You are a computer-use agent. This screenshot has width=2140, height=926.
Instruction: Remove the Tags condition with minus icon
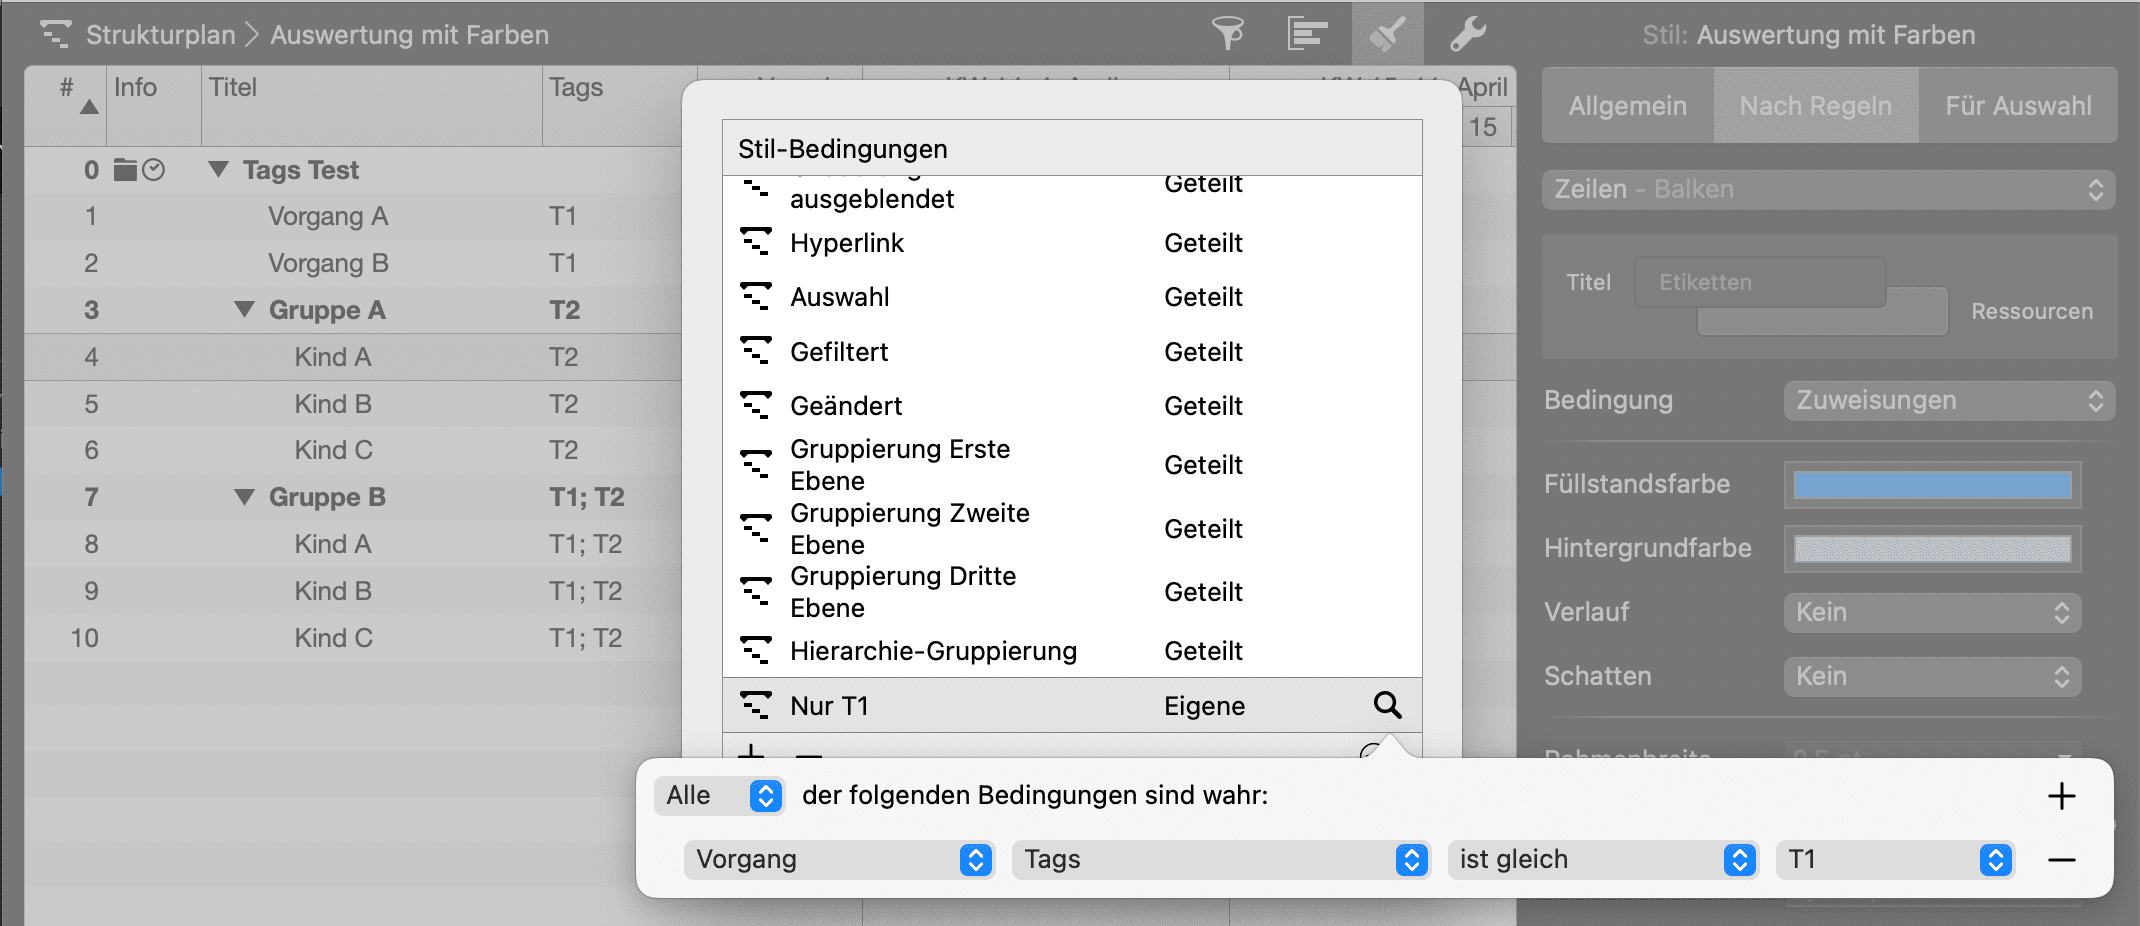click(x=2061, y=860)
